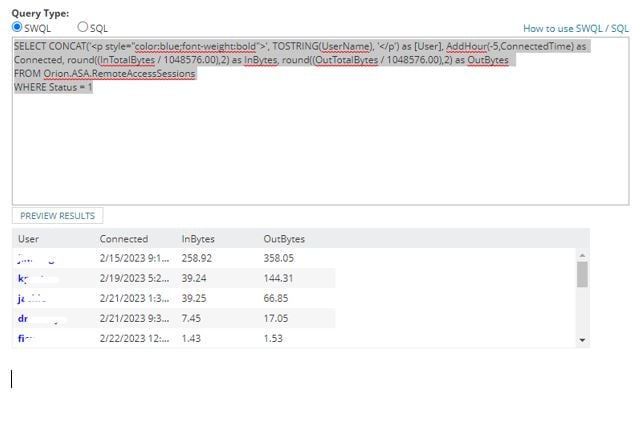Click the InBytes value 39.24
This screenshot has width=644, height=421.
194,278
